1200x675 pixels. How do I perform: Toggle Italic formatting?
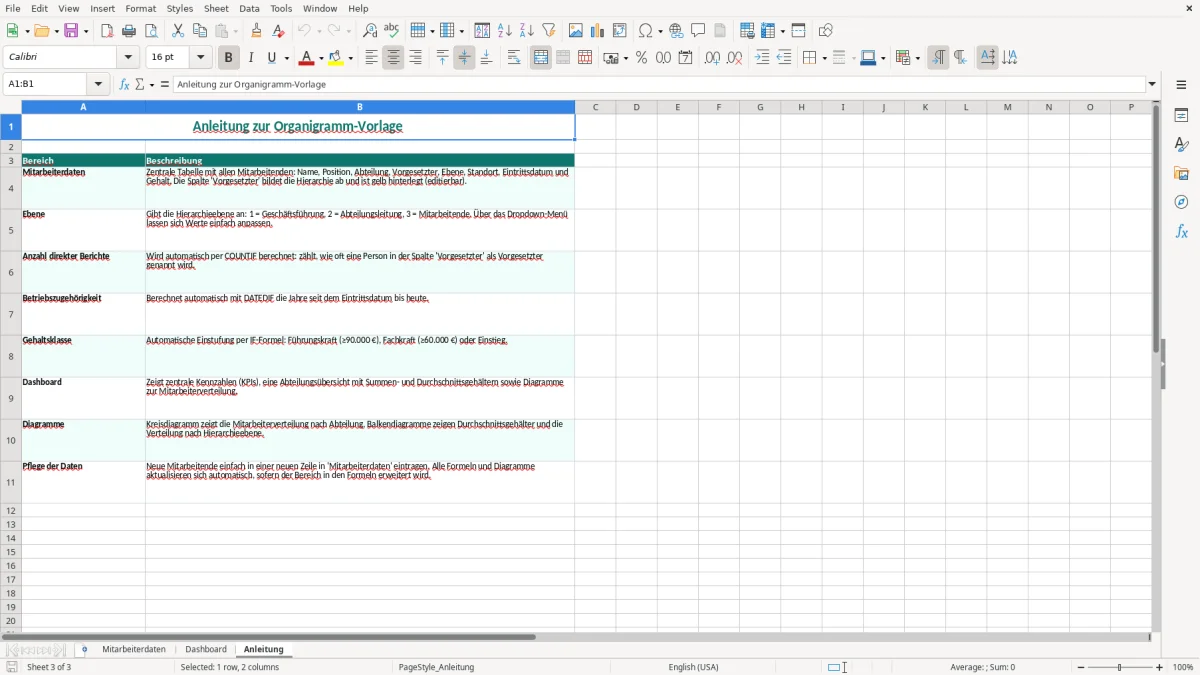click(x=251, y=58)
